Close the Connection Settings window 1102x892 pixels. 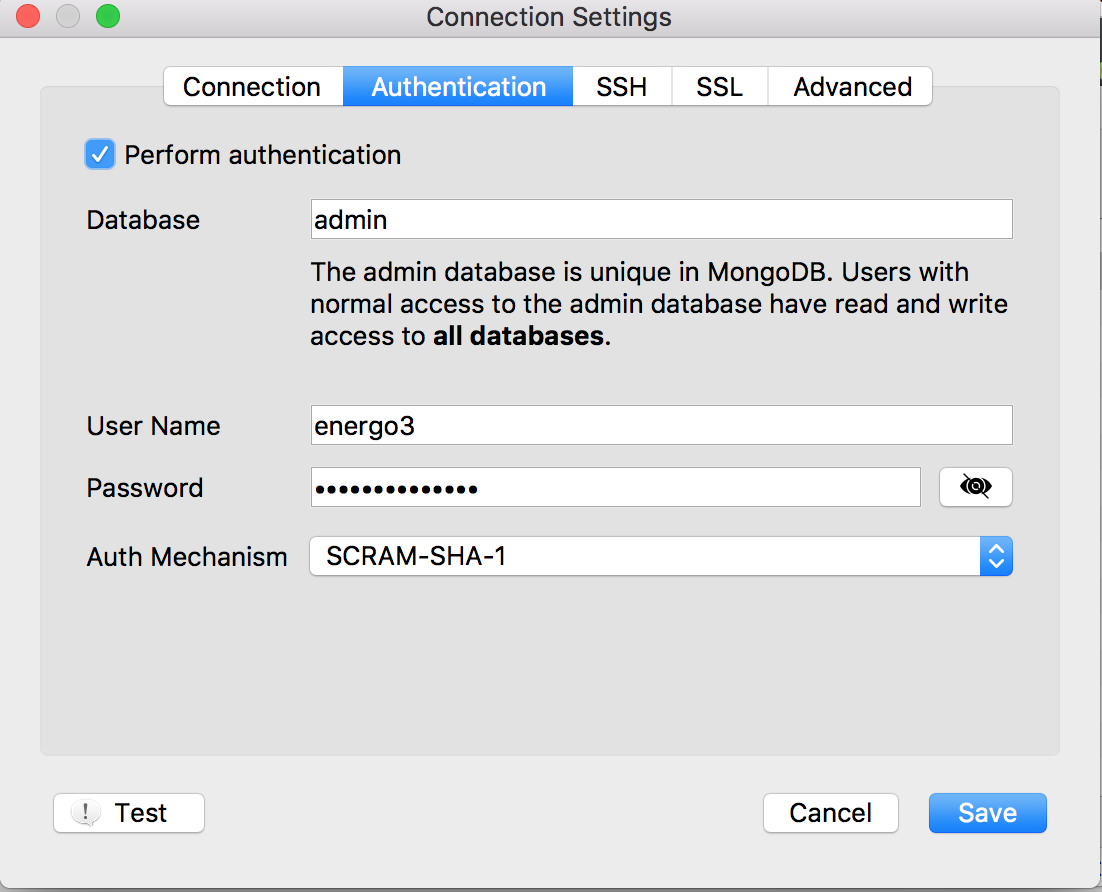point(28,17)
